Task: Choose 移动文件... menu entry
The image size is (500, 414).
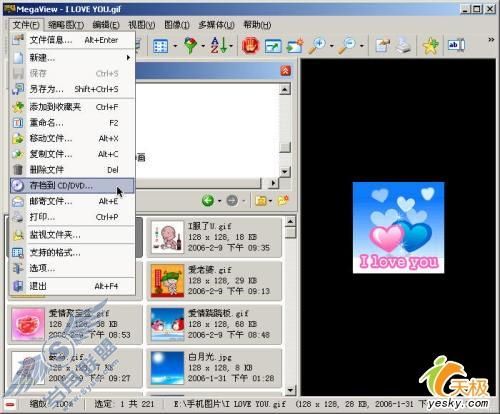Action: coord(72,138)
